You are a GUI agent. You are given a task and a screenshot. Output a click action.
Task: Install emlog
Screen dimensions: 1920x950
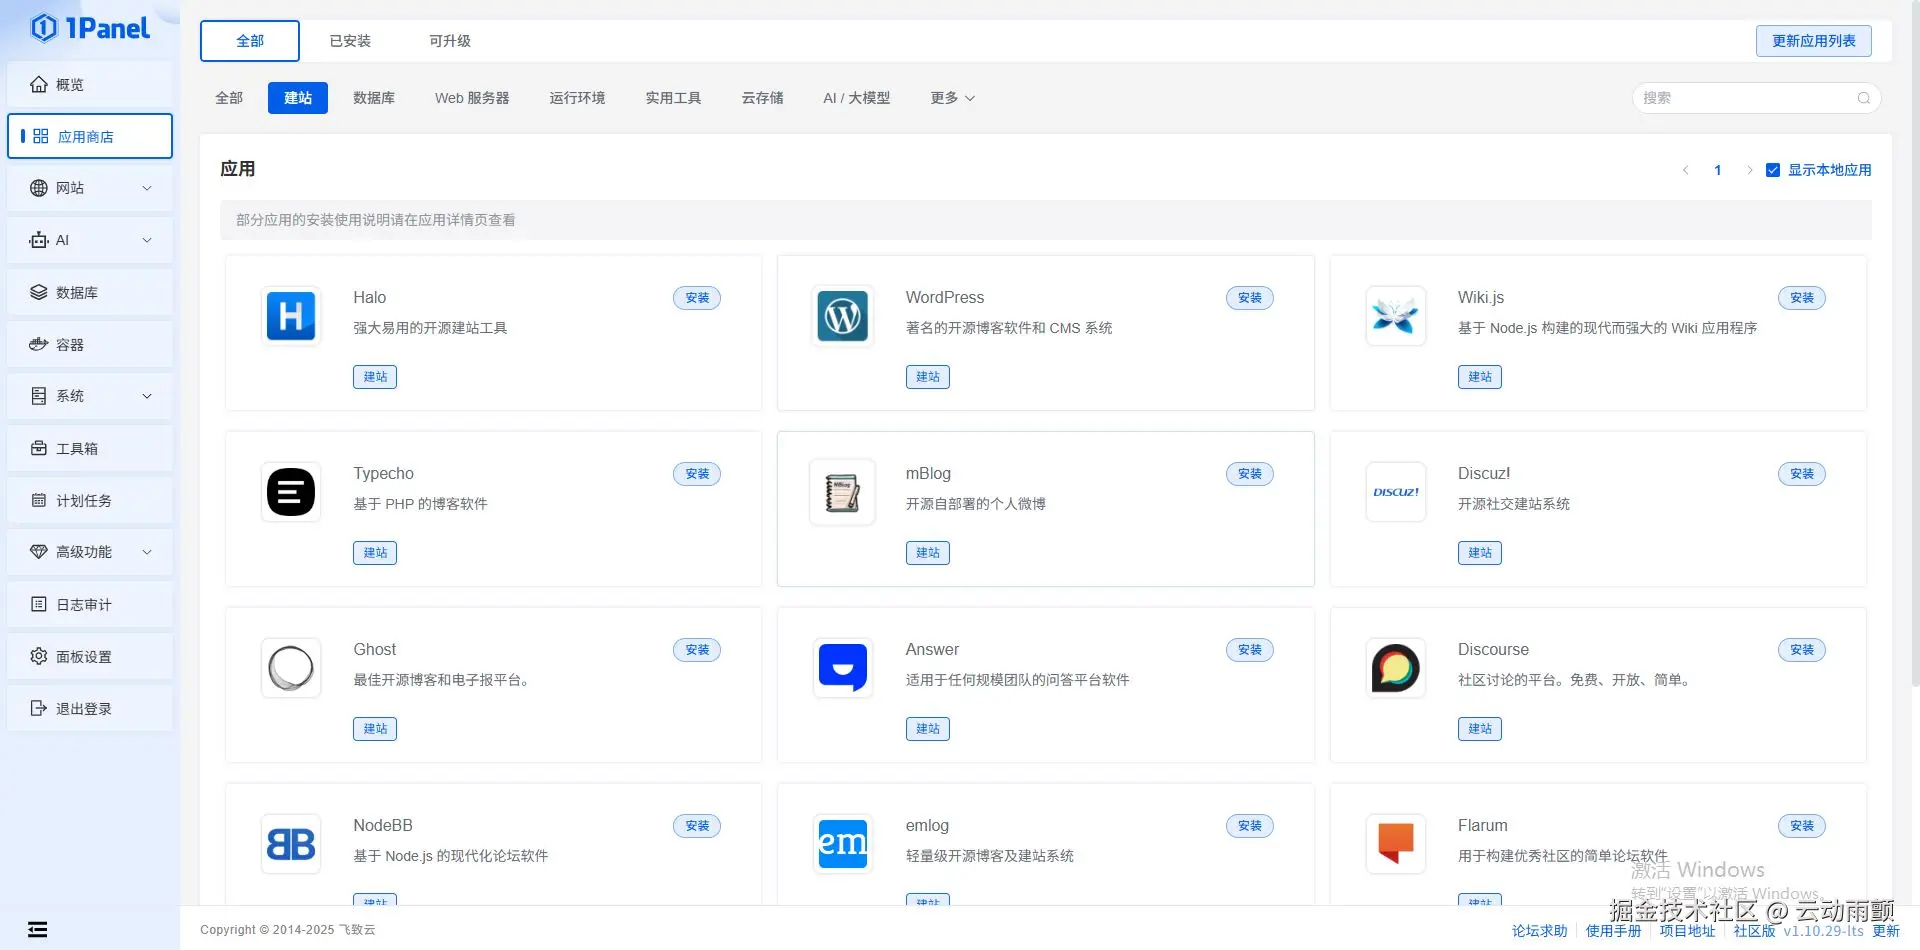[x=1250, y=826]
